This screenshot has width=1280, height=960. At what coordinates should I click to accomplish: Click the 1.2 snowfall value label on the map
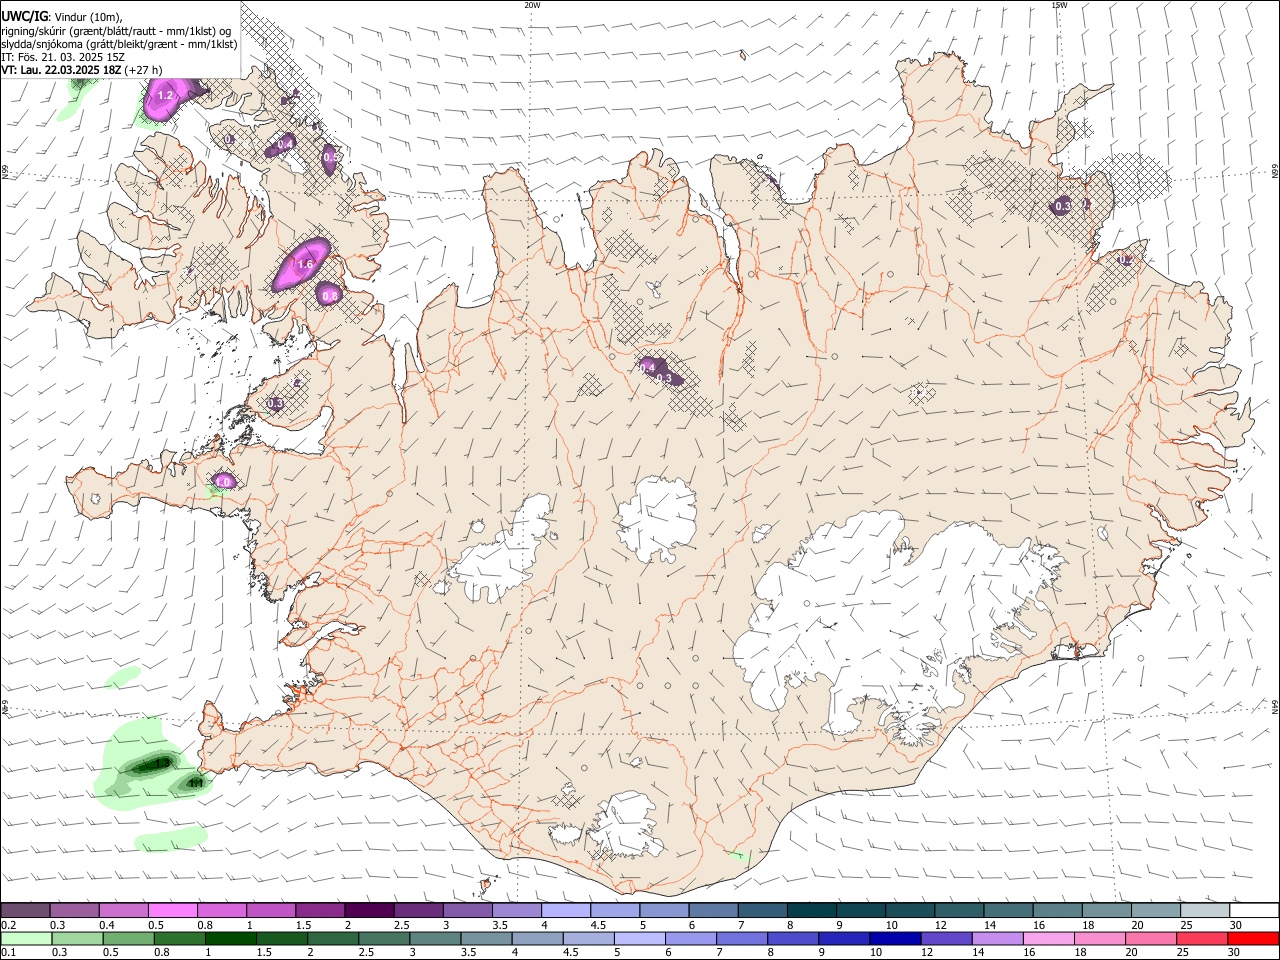point(166,95)
